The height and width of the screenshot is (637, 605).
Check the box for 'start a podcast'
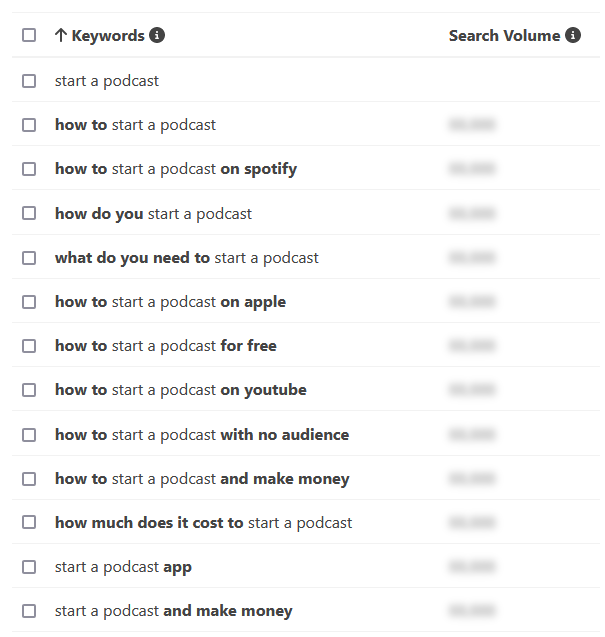29,81
